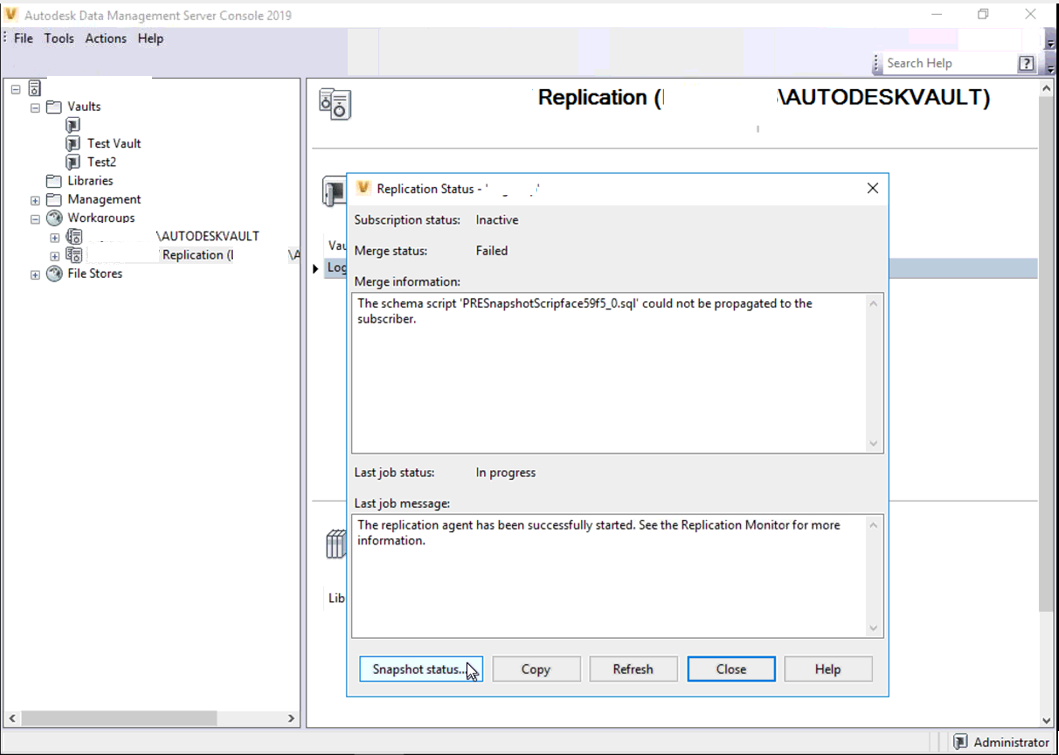Click the Administrator icon in the status bar
Screen dimensions: 1059x755
click(x=958, y=742)
